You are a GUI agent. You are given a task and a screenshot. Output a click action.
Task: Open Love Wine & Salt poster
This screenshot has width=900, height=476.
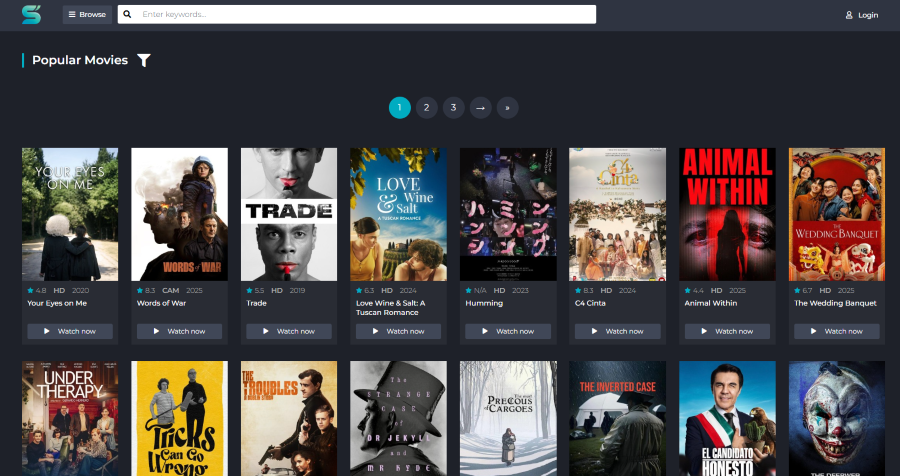click(x=398, y=214)
